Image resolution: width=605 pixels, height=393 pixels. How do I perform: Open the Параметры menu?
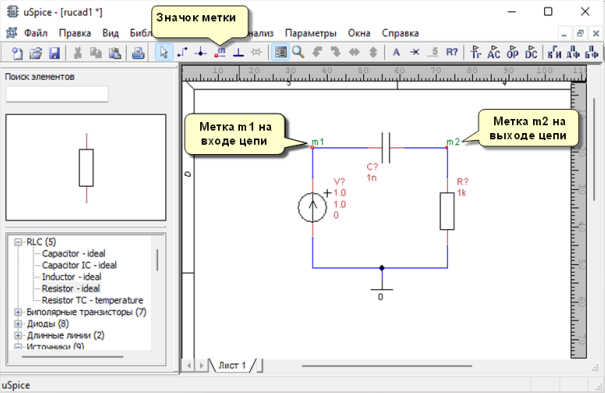coord(311,33)
